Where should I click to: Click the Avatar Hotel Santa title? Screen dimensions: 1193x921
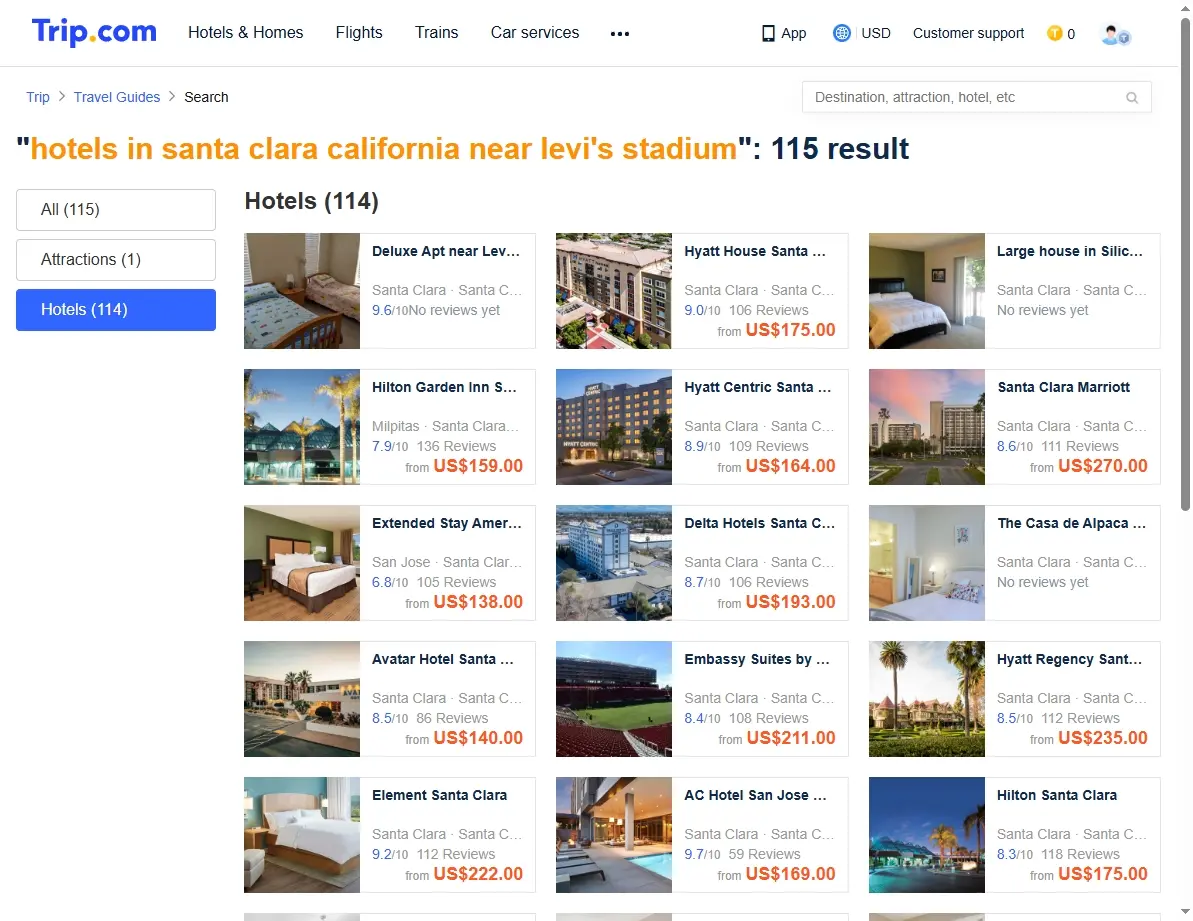443,660
